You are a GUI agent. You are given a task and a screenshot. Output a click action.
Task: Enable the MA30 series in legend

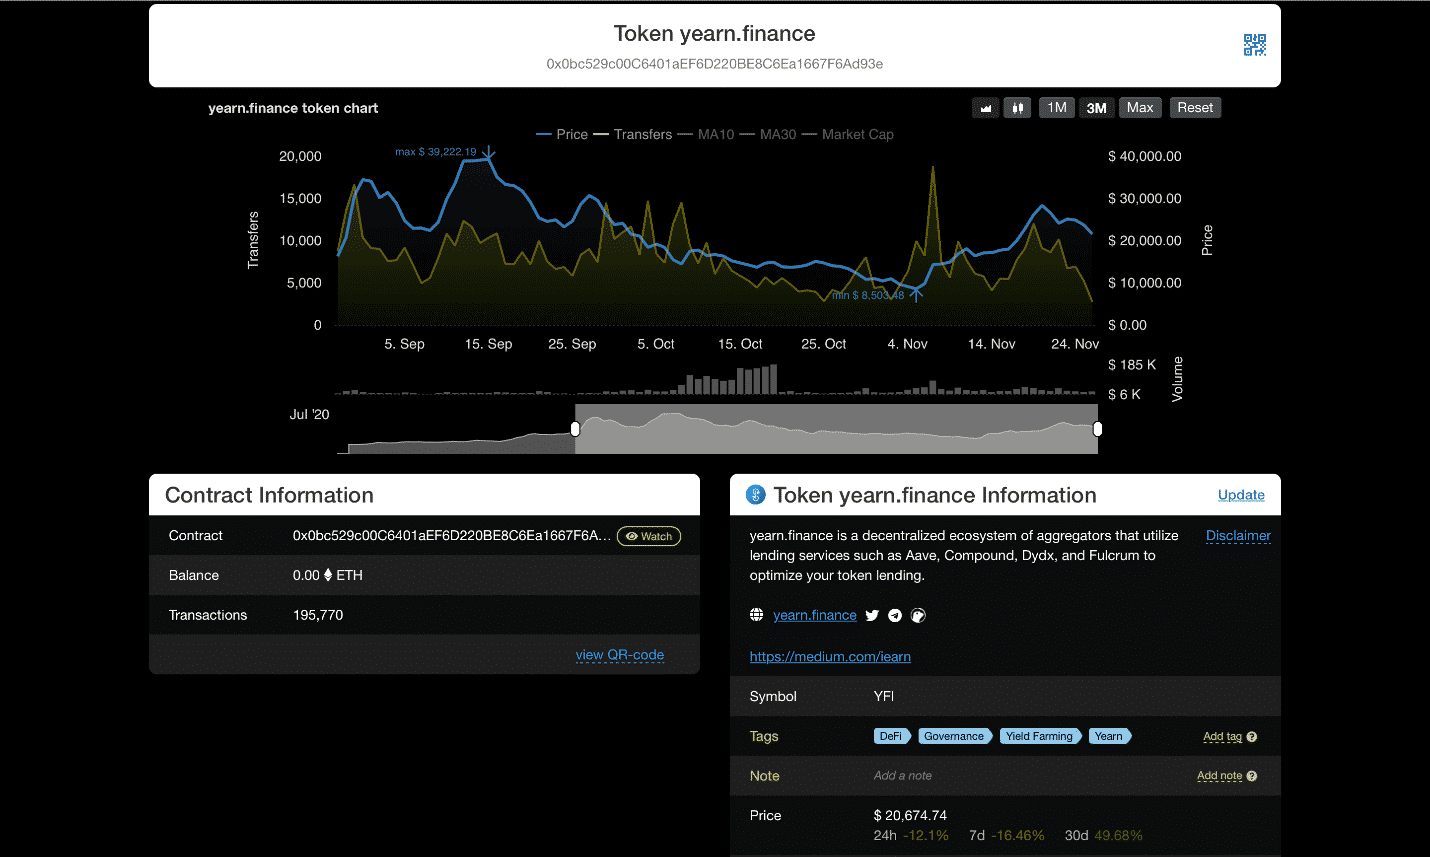(x=767, y=134)
